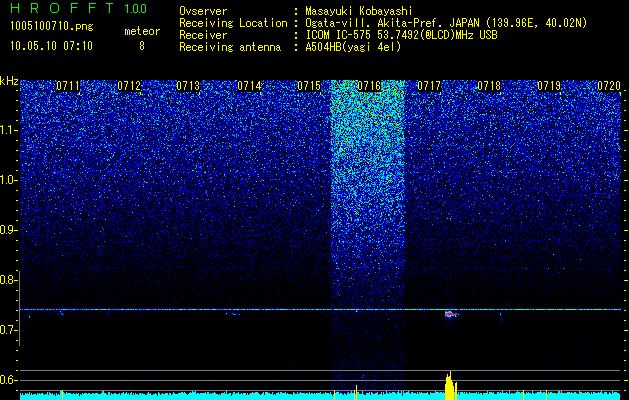Click the 1.0 kHz axis label
The image size is (629, 400).
pyautogui.click(x=8, y=180)
